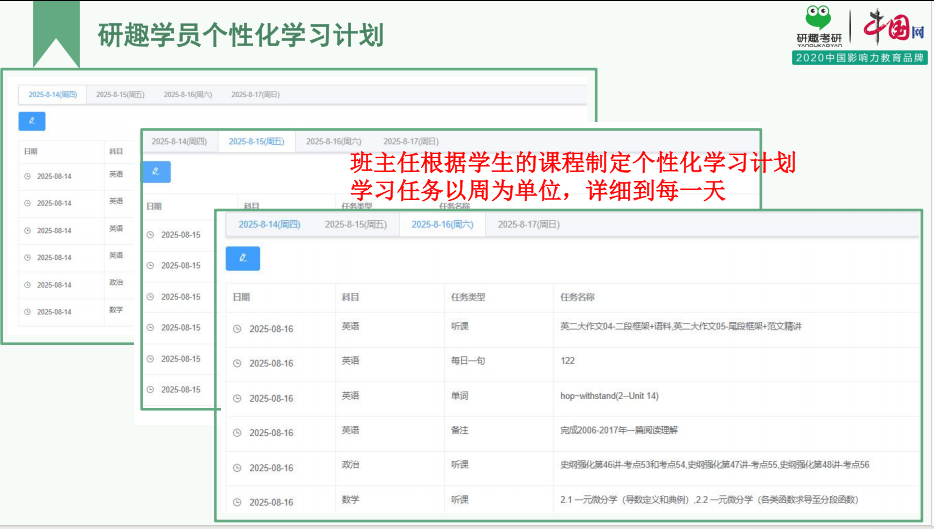
Task: Switch to the 2025-8-16(周六) tab in the back window
Action: coord(188,95)
